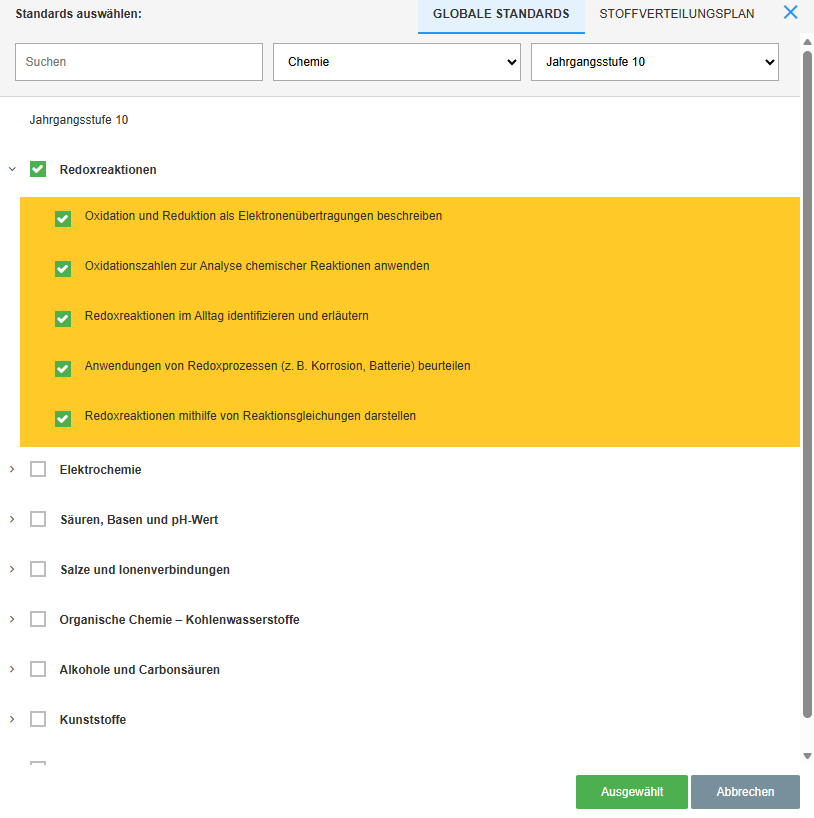Uncheck Oxidationszahlen zur Analyse chemischer Reaktionen
This screenshot has width=814, height=818.
[63, 268]
